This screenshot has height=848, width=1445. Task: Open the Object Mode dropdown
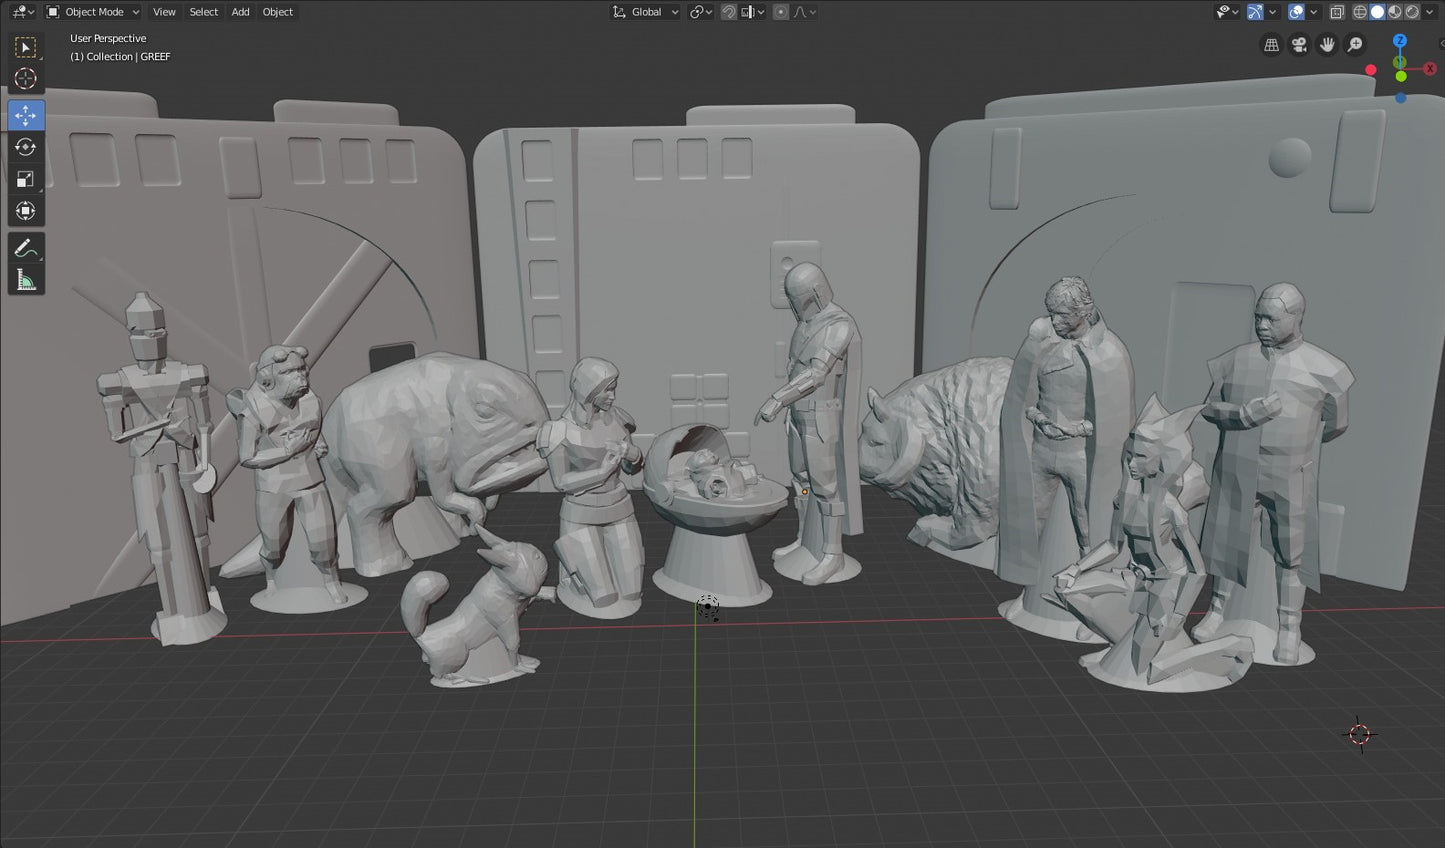(x=93, y=12)
